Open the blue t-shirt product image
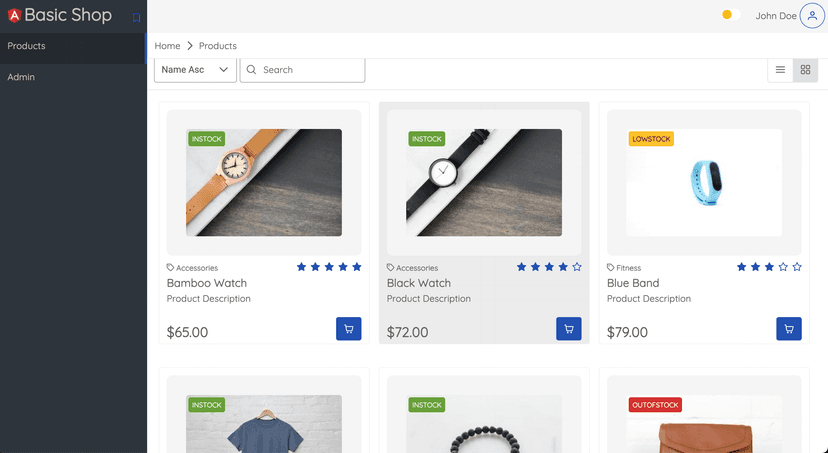Image resolution: width=828 pixels, height=453 pixels. tap(264, 424)
